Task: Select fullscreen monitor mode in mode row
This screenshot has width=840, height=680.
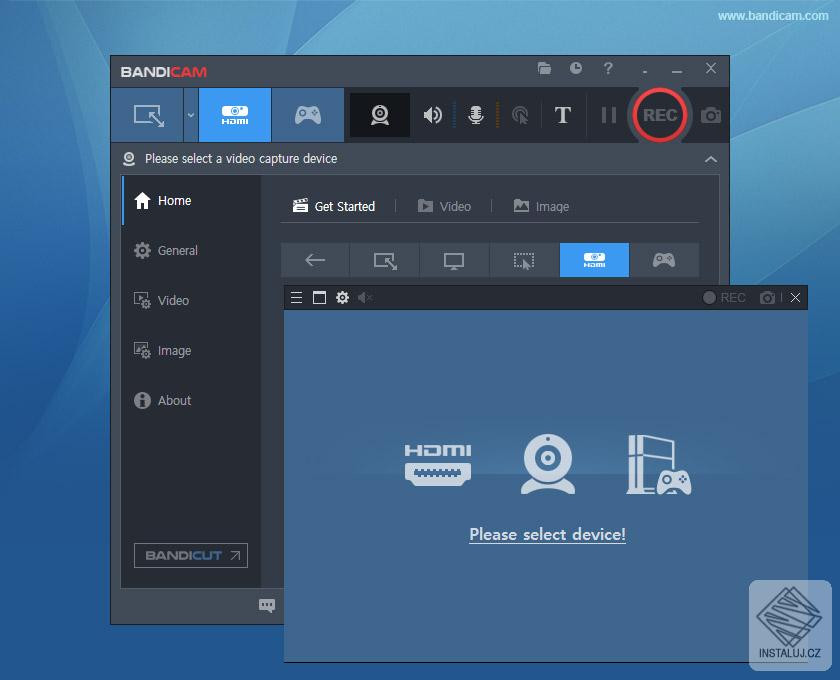Action: (x=454, y=260)
